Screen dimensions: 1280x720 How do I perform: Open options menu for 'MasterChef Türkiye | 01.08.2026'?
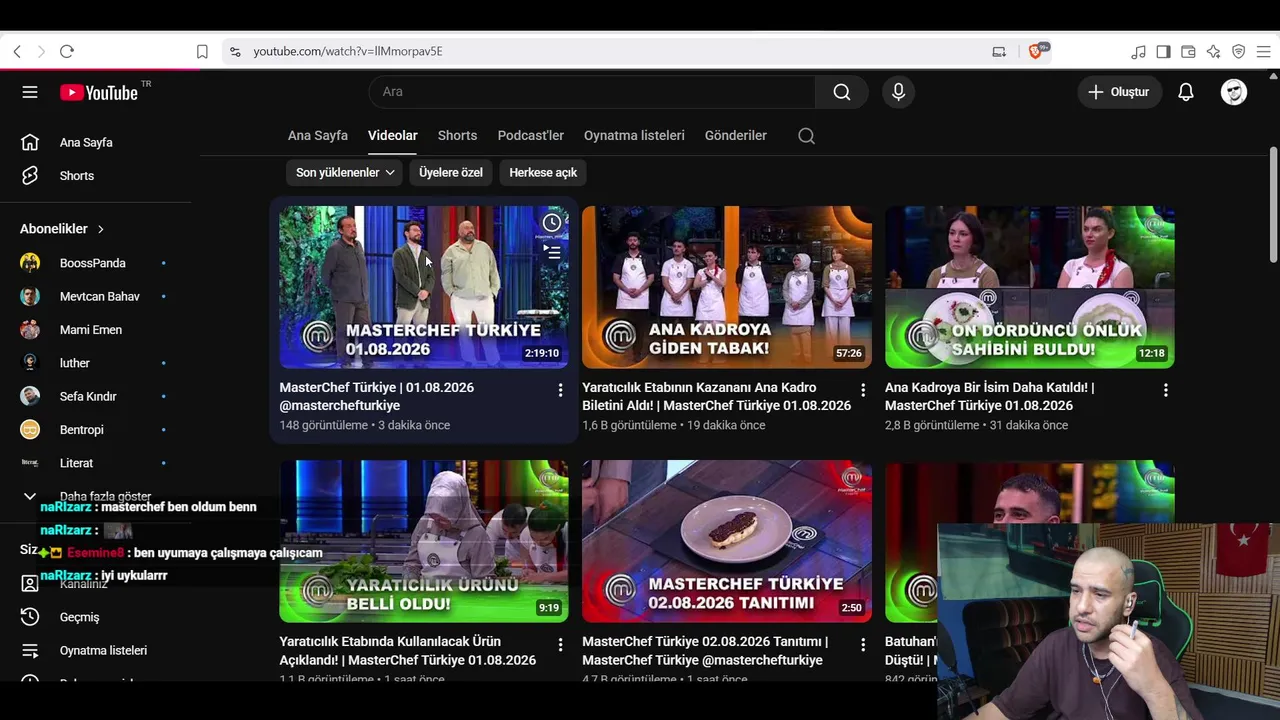pyautogui.click(x=560, y=390)
